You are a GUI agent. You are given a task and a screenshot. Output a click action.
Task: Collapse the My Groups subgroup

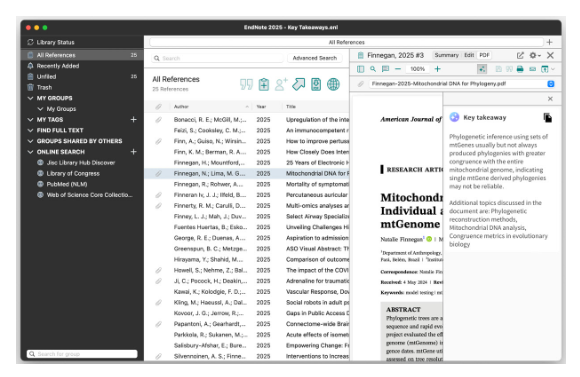40,109
